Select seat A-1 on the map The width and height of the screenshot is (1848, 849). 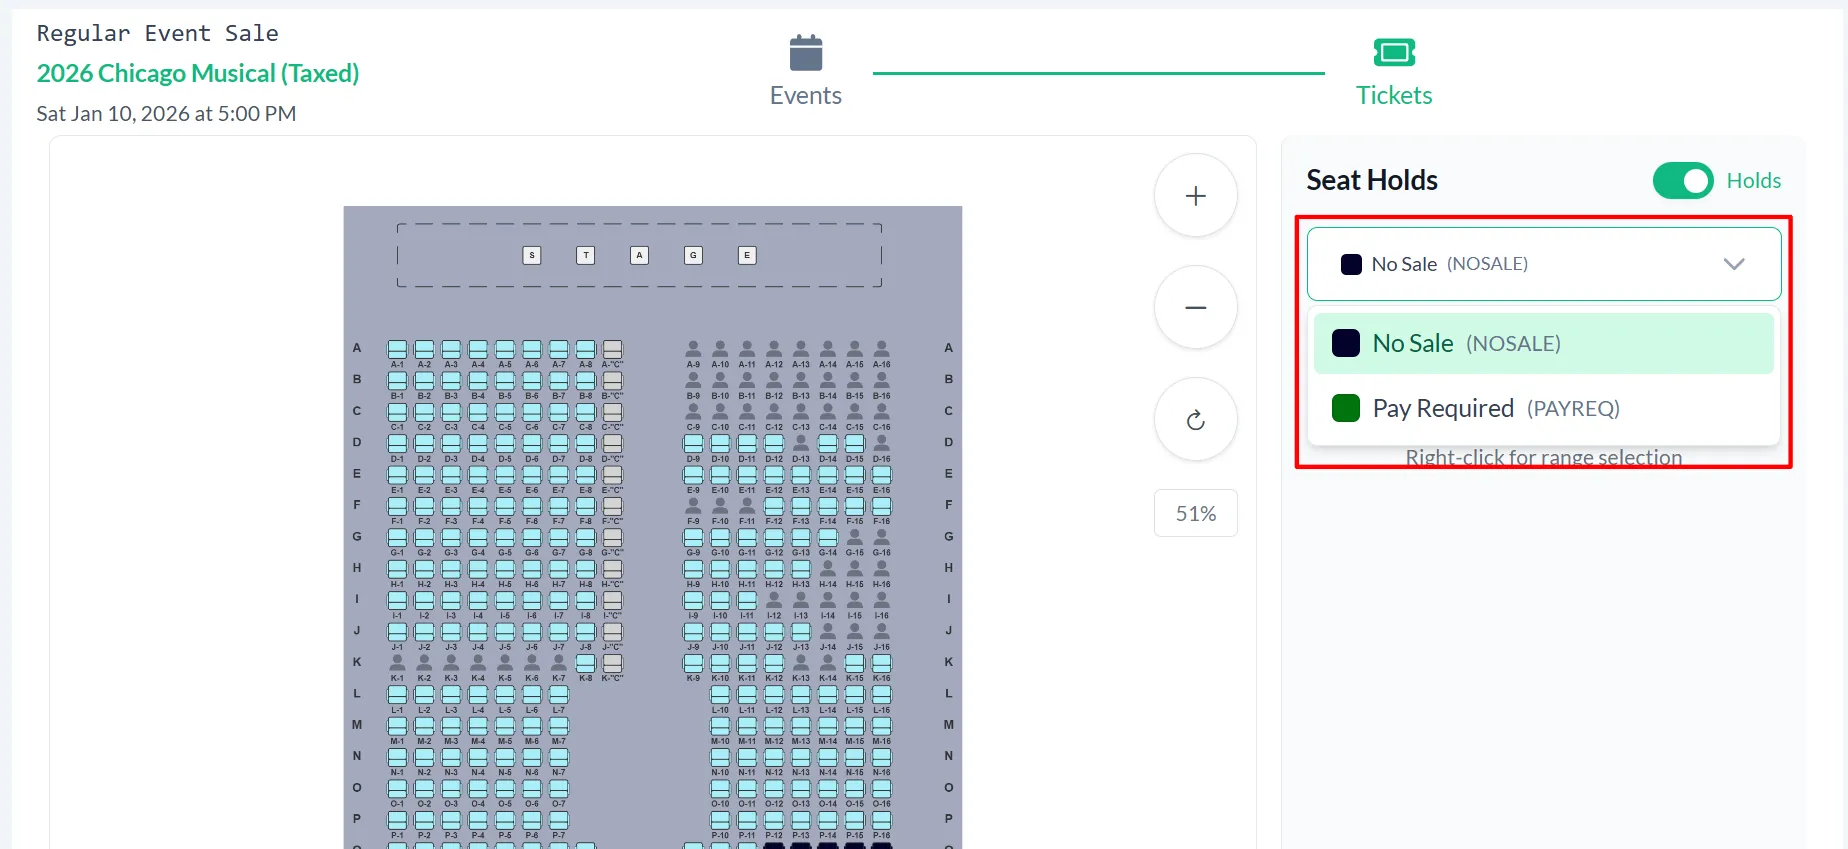click(x=397, y=349)
